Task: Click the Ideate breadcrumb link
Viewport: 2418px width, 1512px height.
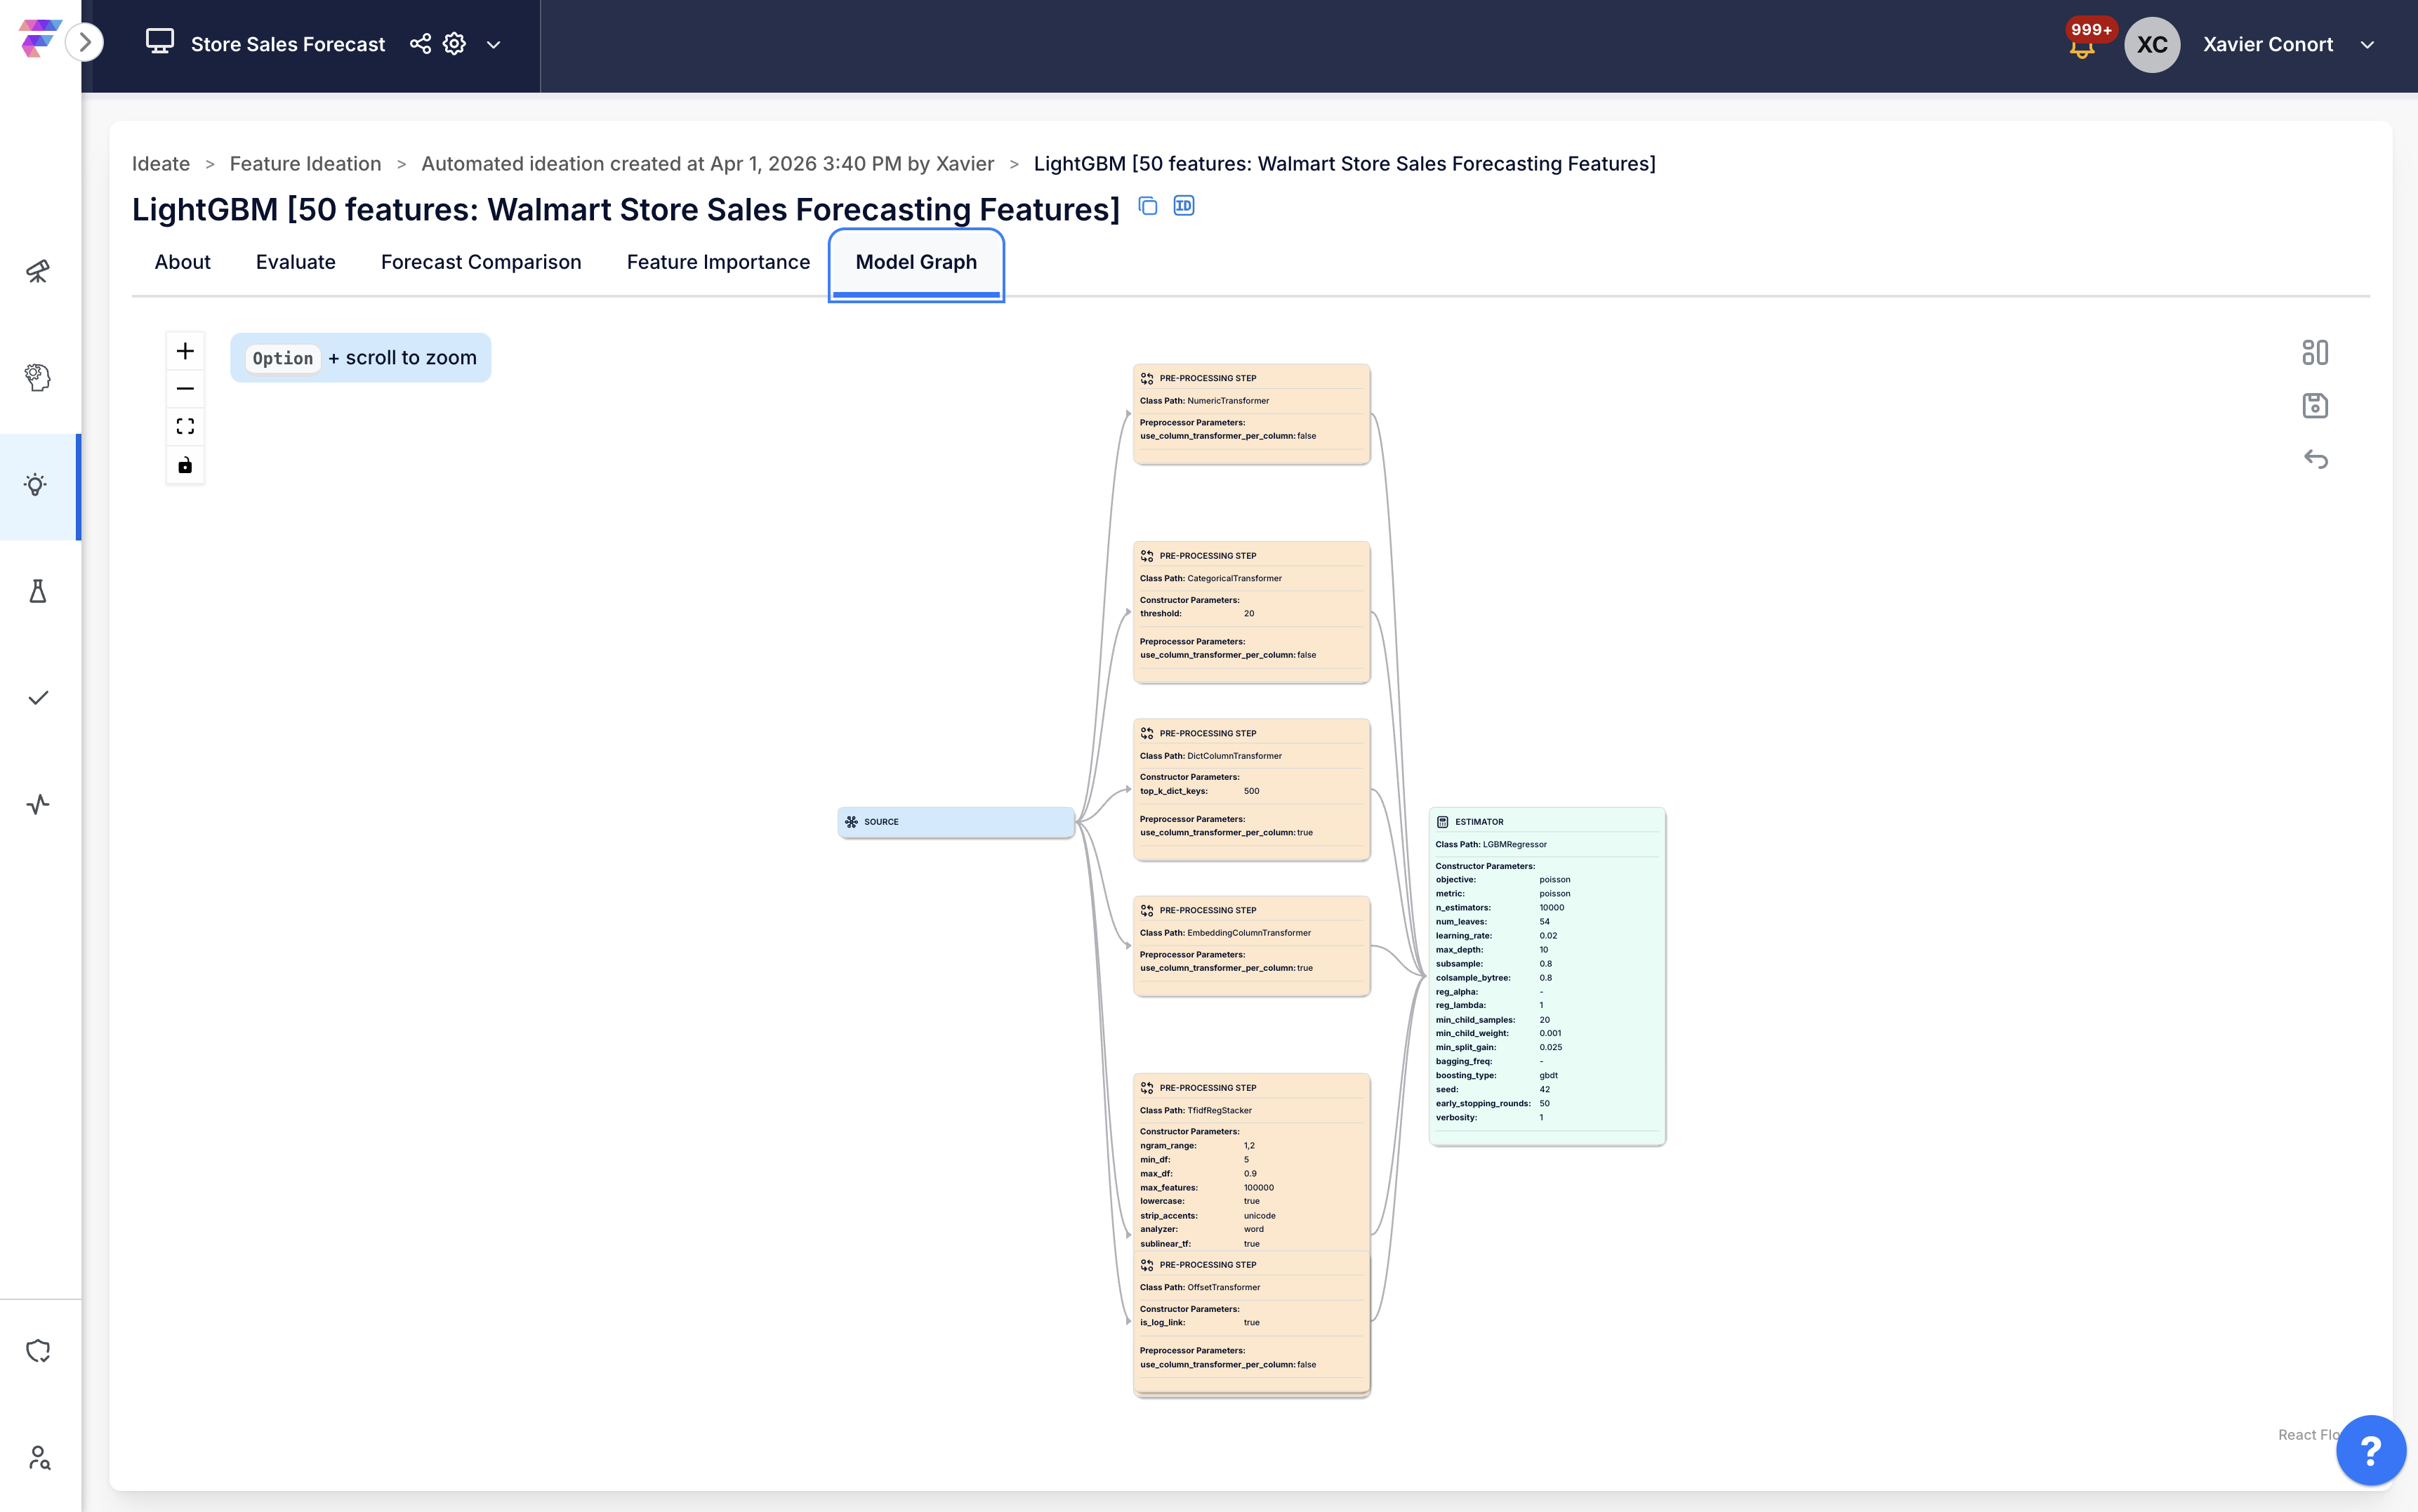Action: pyautogui.click(x=161, y=164)
